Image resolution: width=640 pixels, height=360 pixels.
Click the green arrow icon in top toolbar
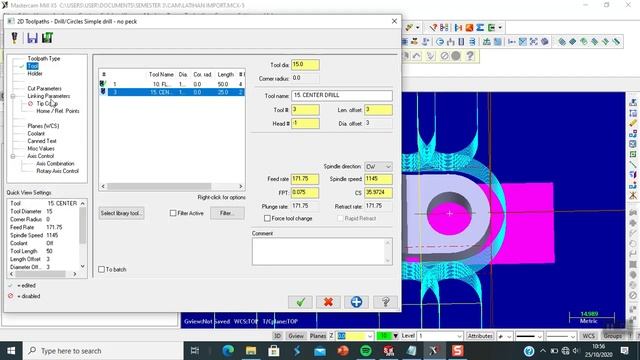[491, 28]
